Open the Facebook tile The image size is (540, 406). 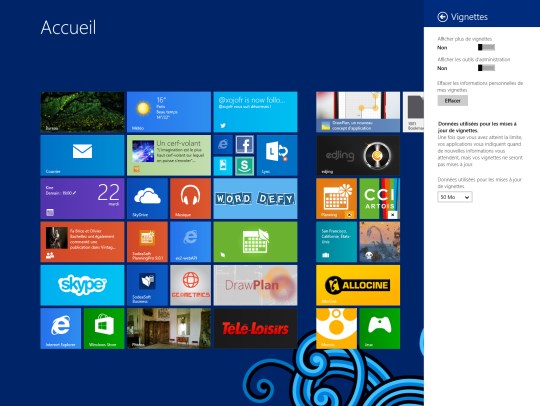pyautogui.click(x=245, y=145)
